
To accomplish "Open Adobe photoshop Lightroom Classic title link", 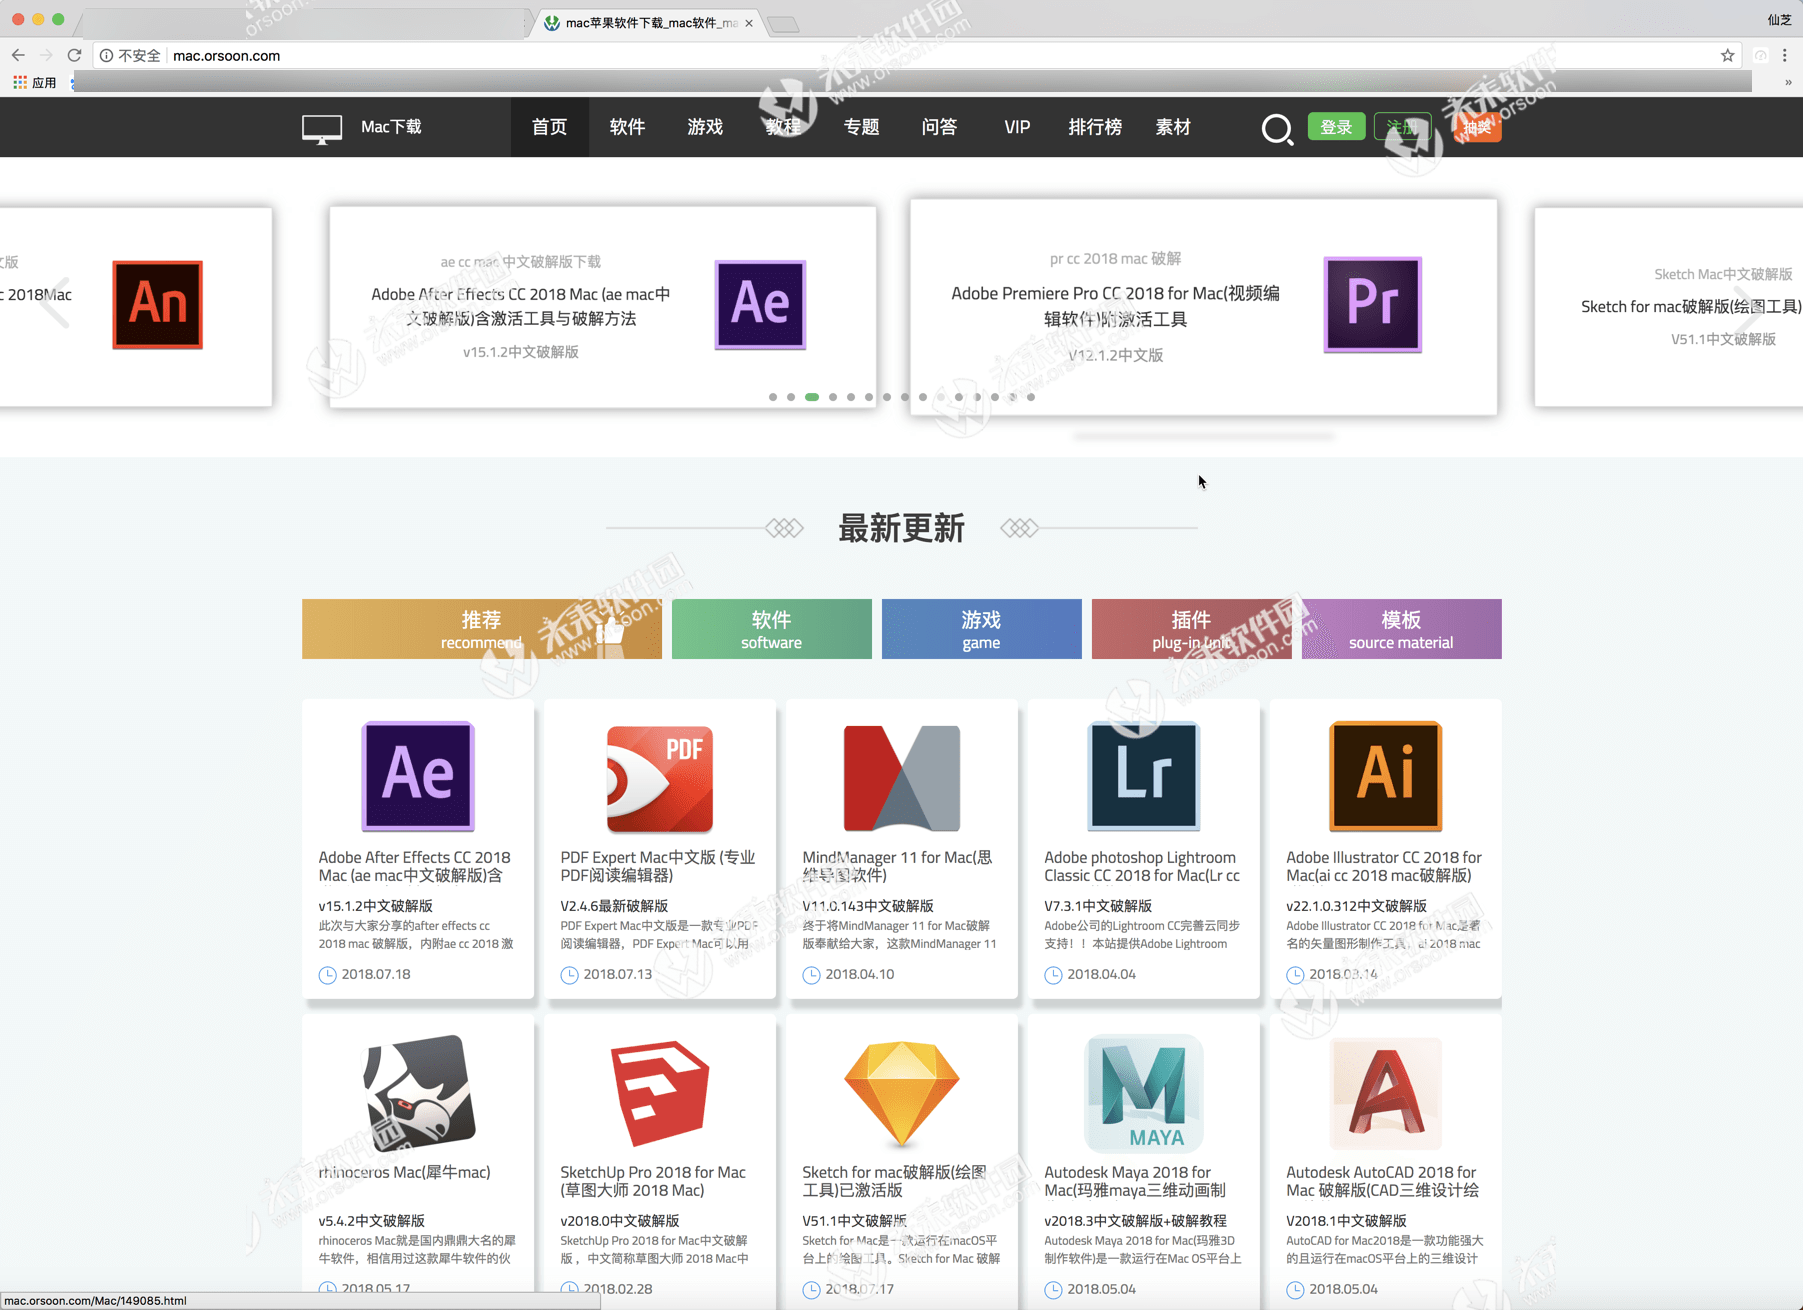I will tap(1142, 866).
